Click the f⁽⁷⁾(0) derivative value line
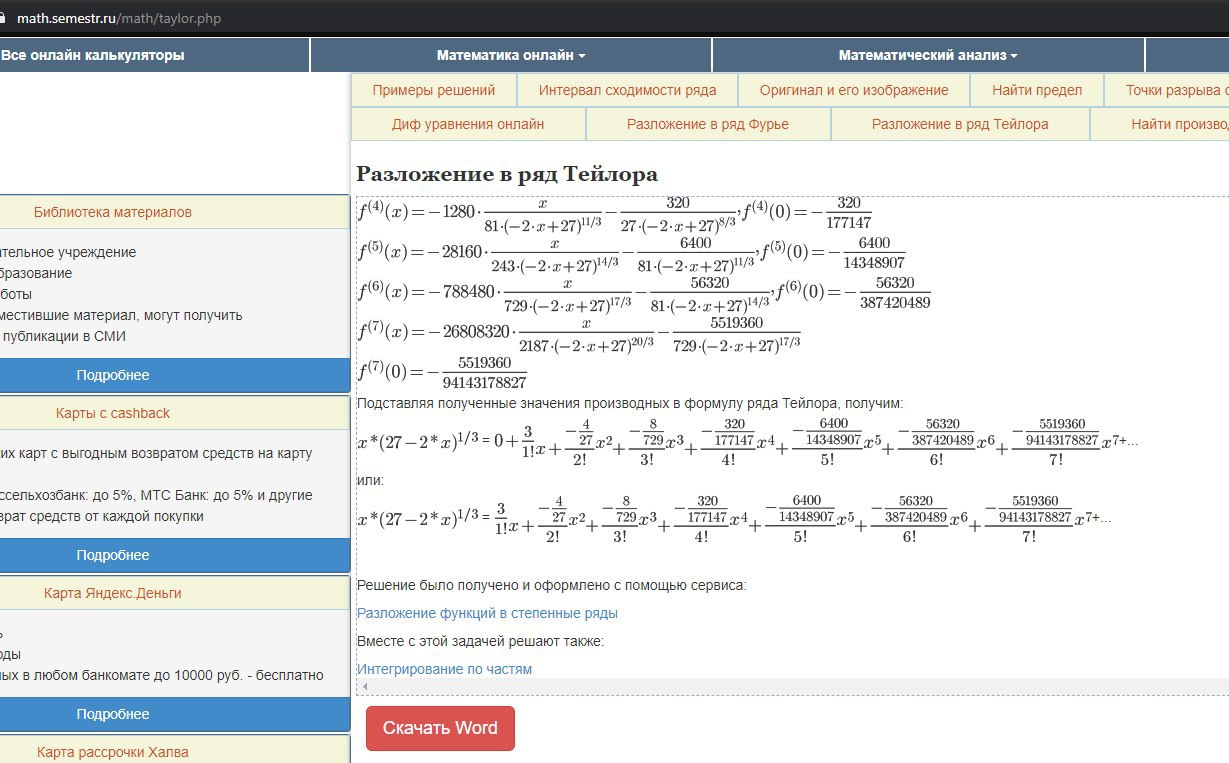 point(442,373)
